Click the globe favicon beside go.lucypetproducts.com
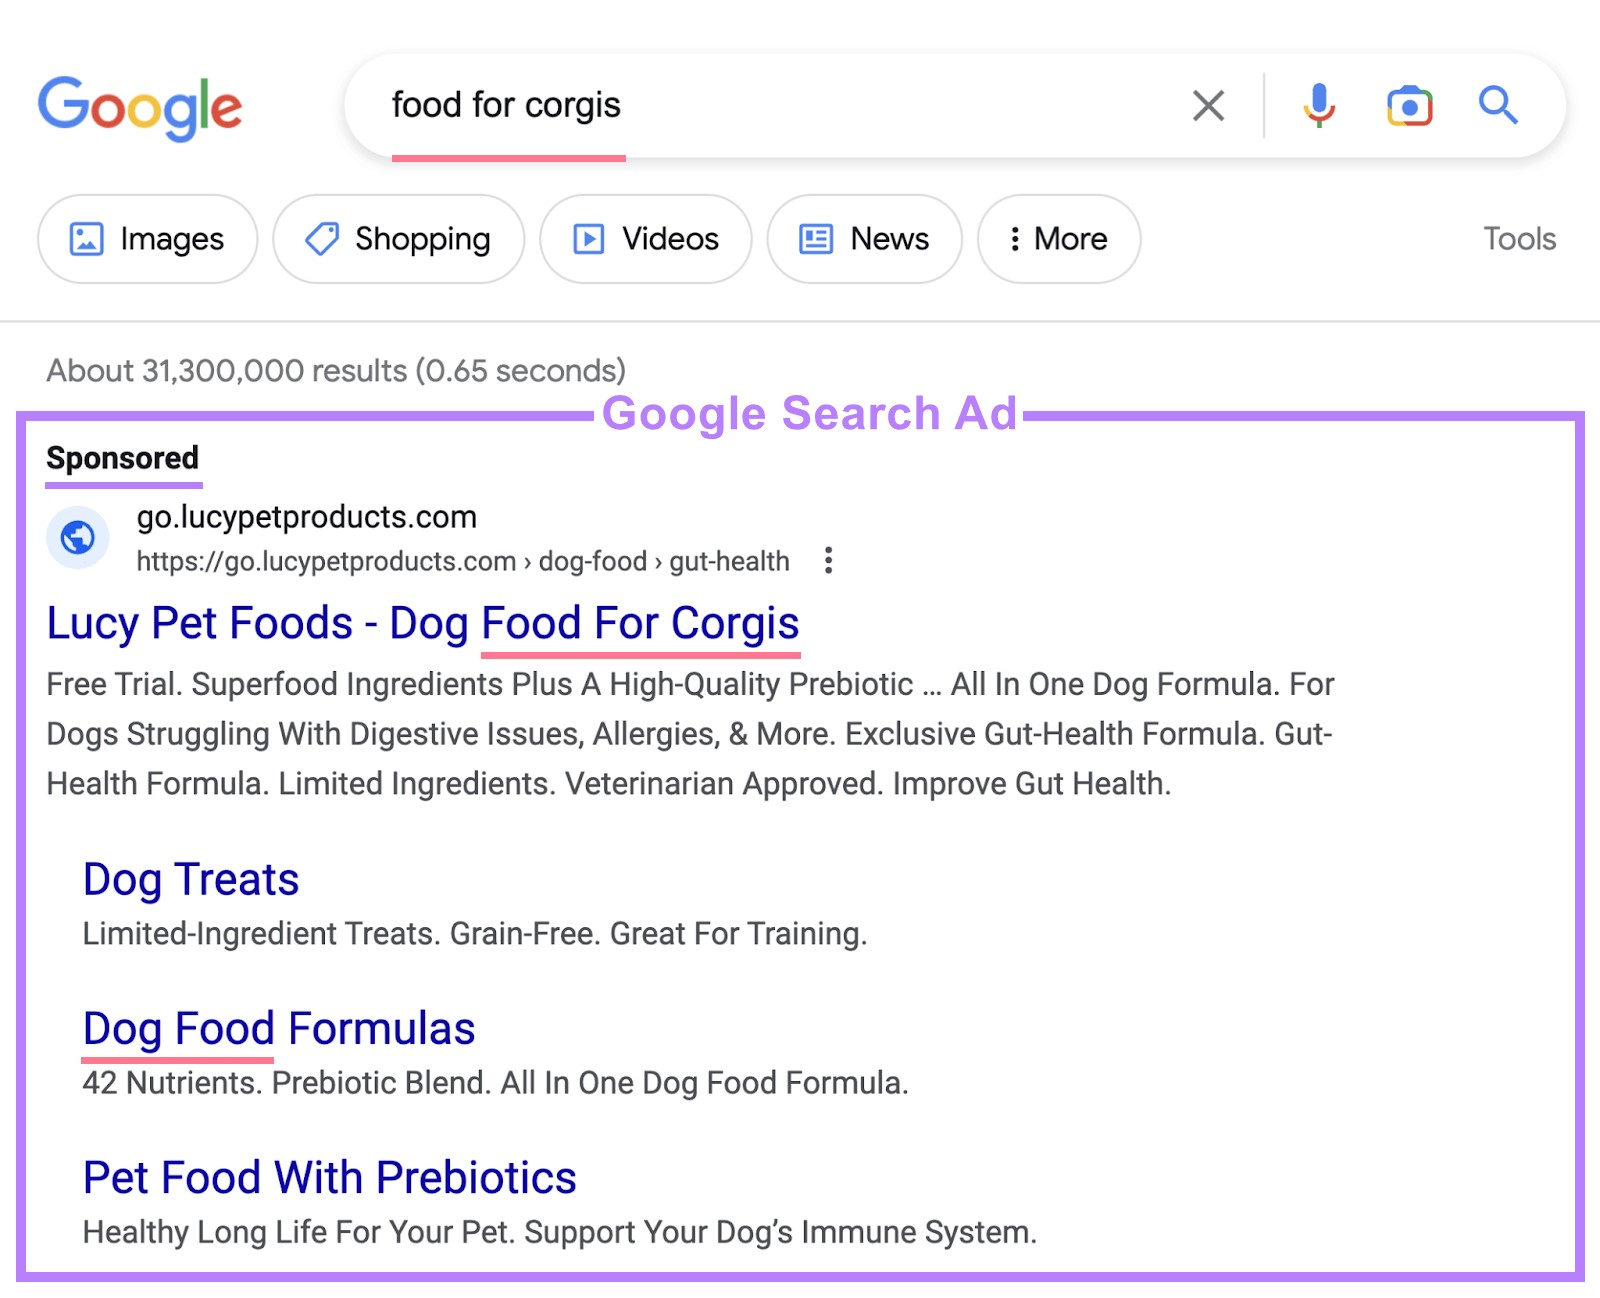The image size is (1600, 1298). [78, 537]
